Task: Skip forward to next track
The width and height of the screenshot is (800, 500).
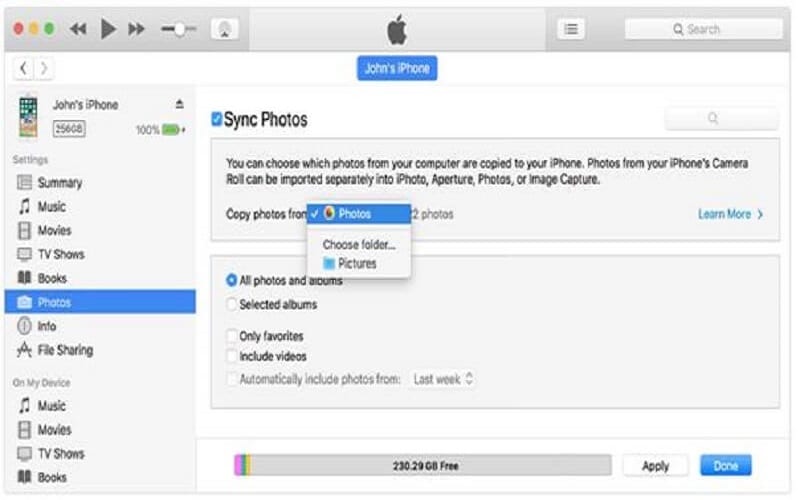Action: tap(137, 29)
